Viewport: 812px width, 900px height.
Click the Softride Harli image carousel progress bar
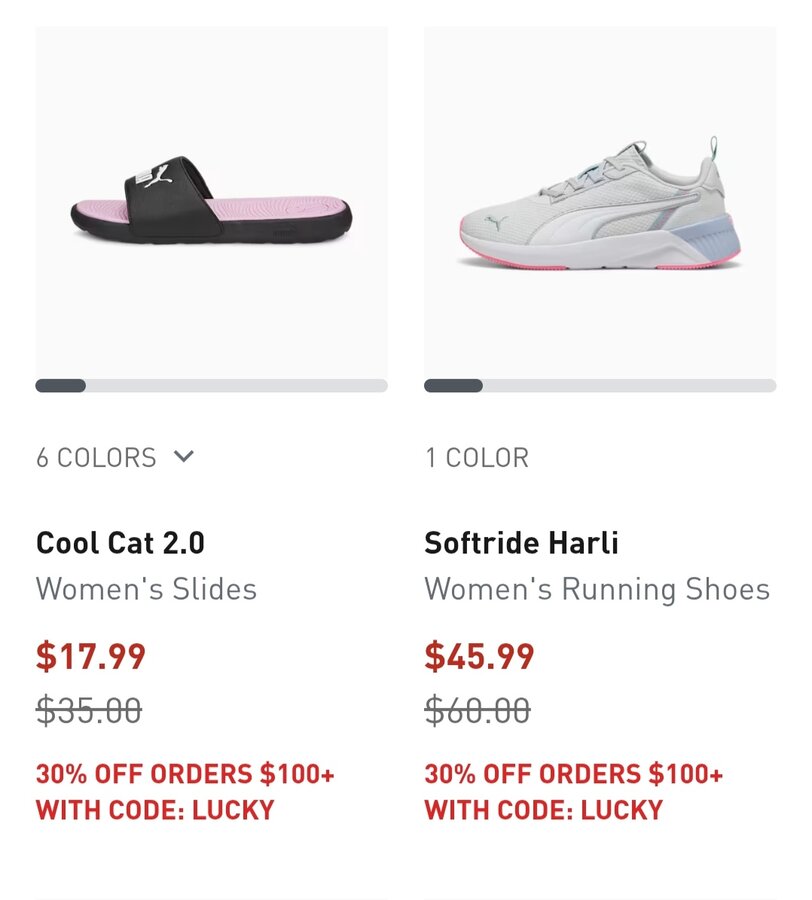point(600,386)
